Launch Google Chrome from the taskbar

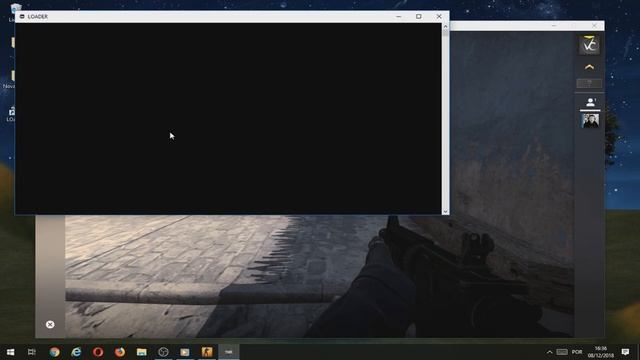pos(54,352)
